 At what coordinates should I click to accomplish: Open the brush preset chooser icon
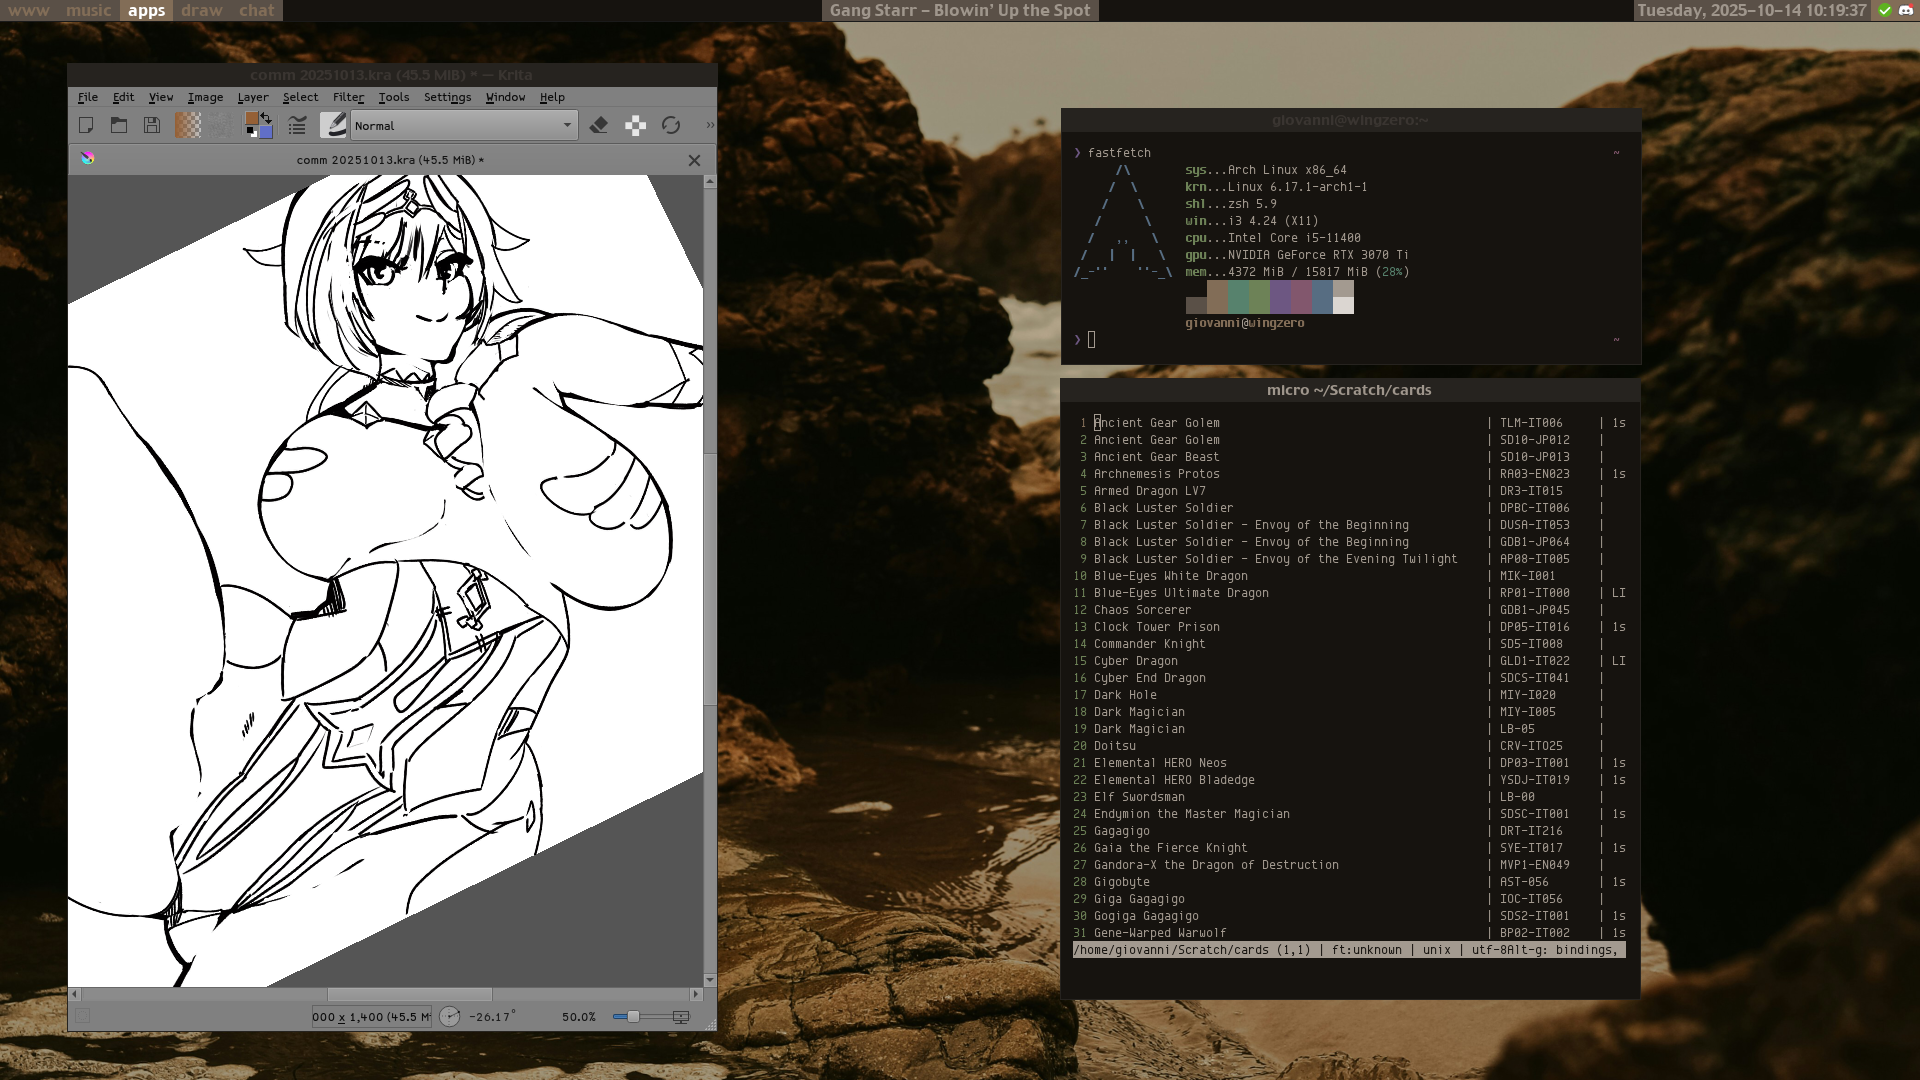[334, 125]
